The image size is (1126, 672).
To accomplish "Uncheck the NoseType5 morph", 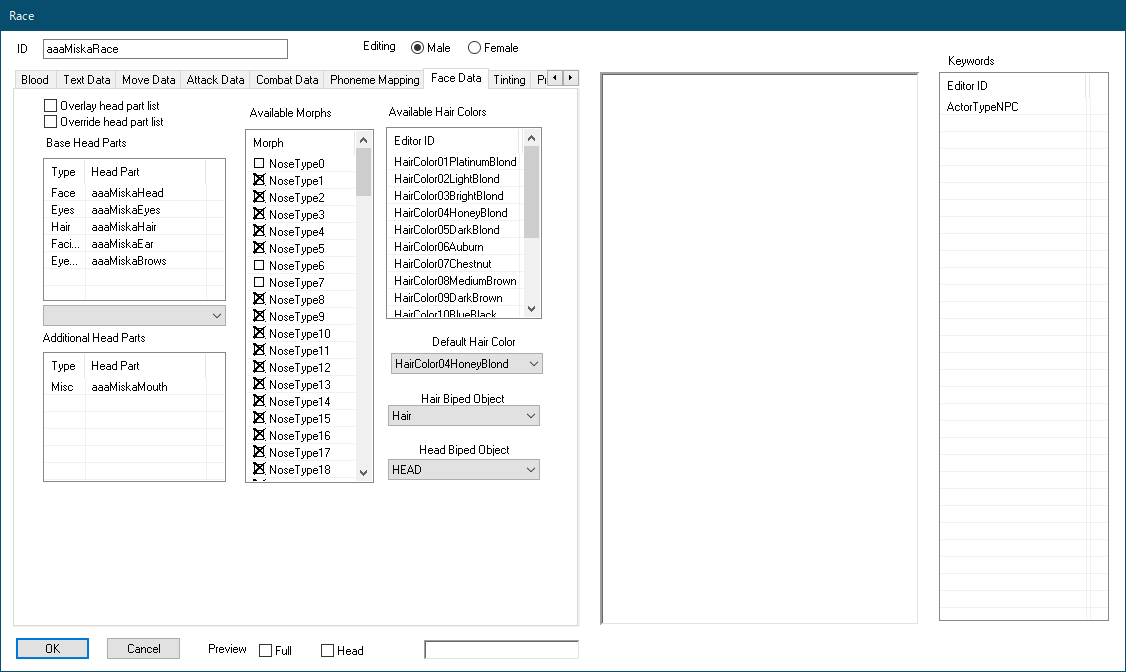I will coord(259,249).
